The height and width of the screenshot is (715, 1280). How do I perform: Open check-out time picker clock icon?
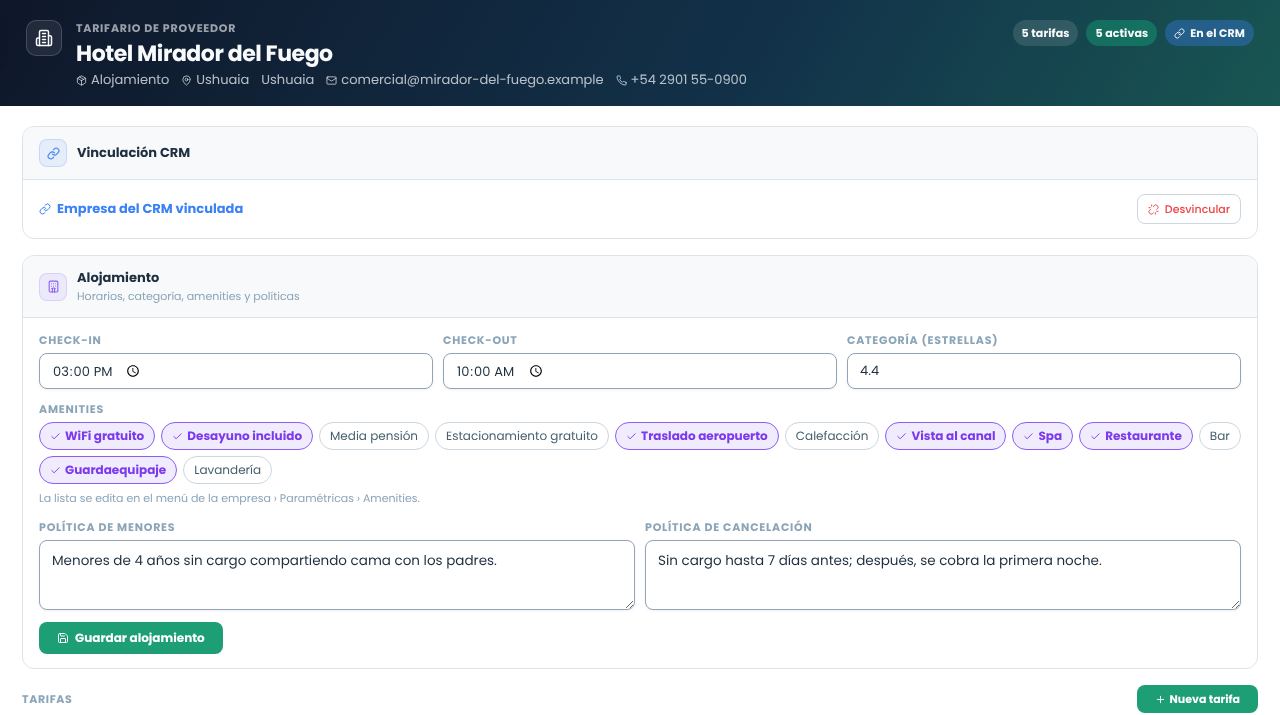536,371
